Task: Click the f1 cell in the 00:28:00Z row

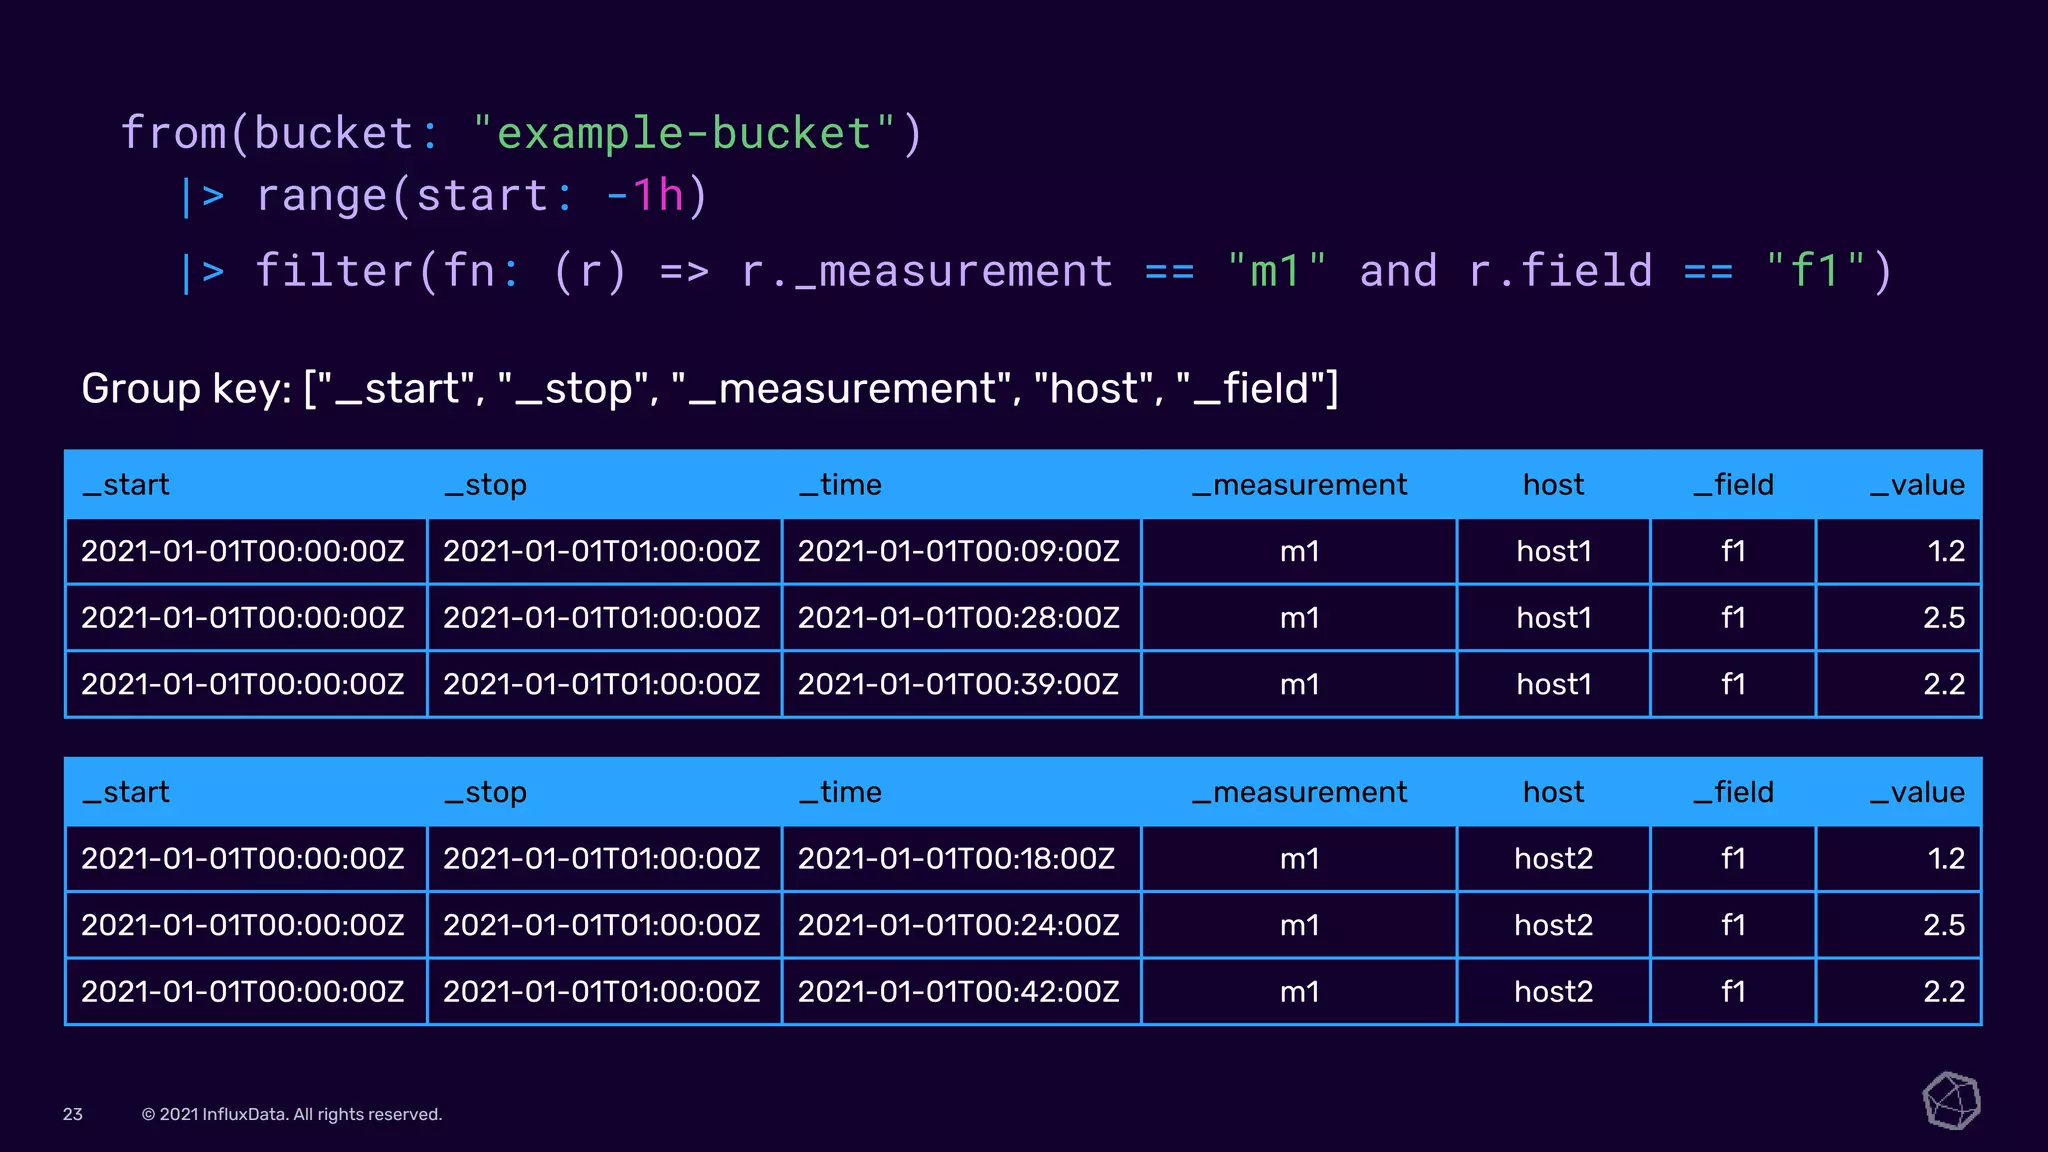Action: 1733,618
